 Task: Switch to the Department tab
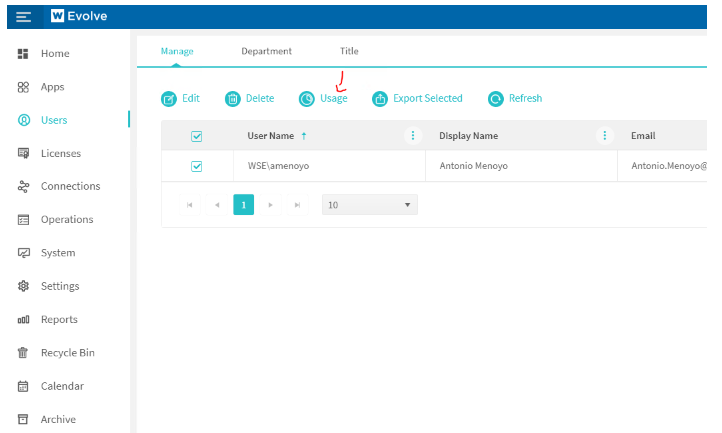[266, 51]
